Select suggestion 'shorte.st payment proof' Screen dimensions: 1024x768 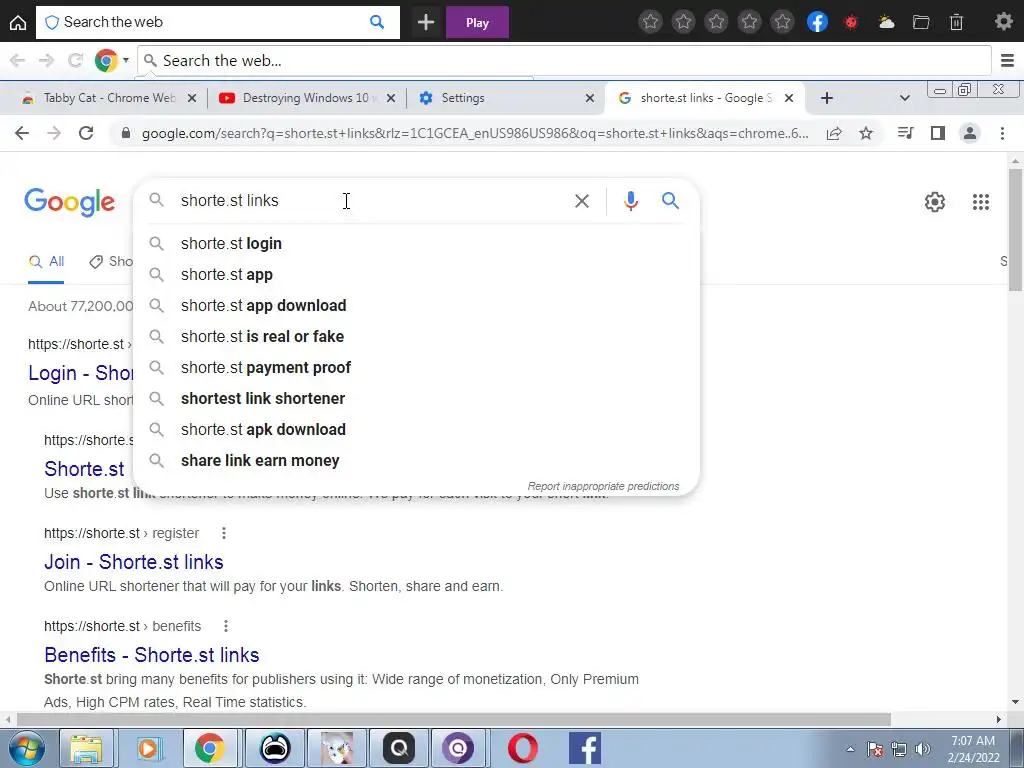point(416,368)
